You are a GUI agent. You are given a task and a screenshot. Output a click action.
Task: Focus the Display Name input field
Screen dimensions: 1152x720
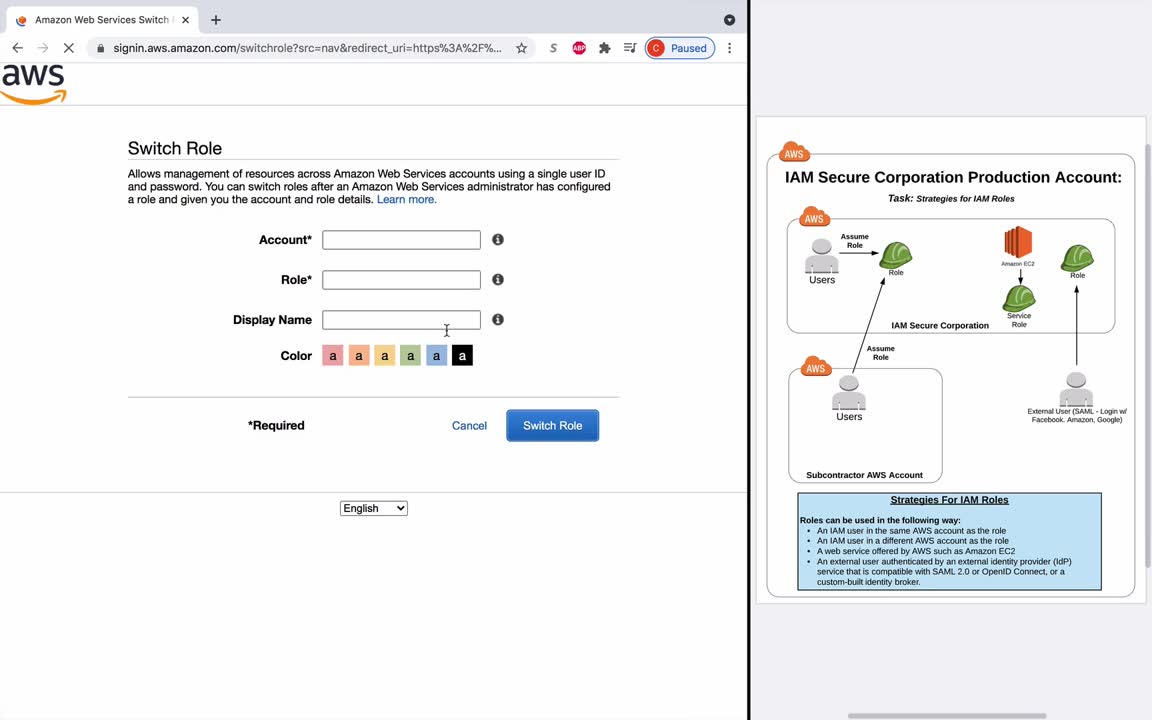pyautogui.click(x=401, y=320)
